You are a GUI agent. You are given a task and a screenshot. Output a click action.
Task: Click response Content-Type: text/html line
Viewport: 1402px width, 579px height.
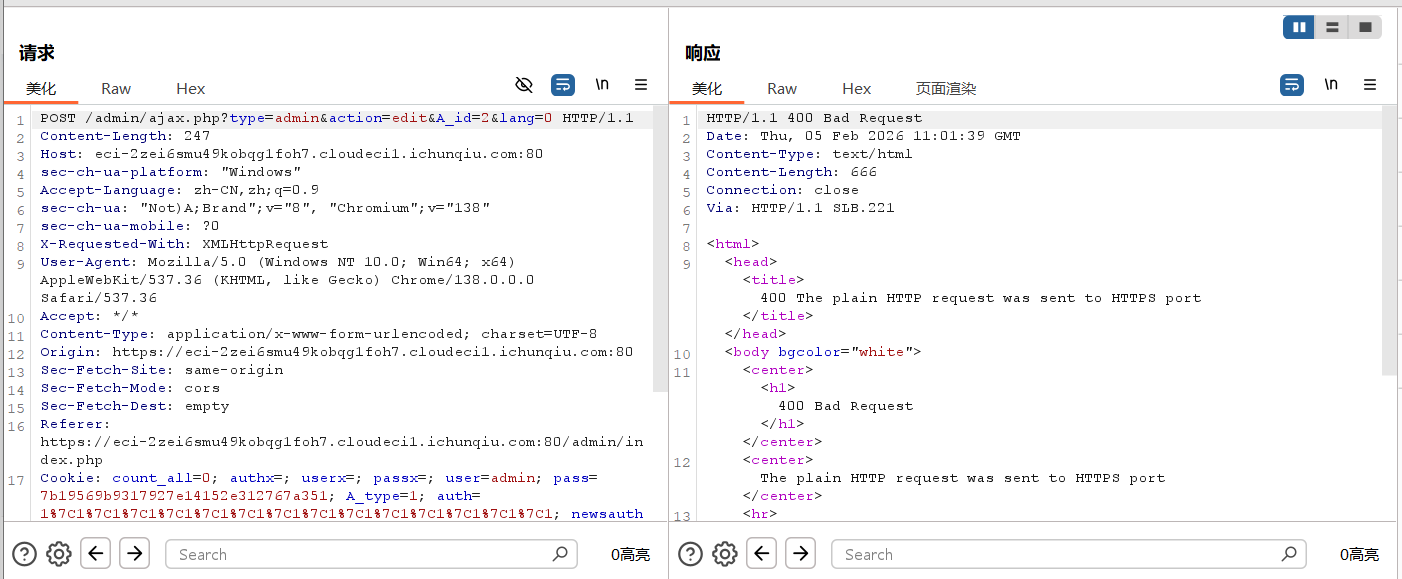pos(809,154)
